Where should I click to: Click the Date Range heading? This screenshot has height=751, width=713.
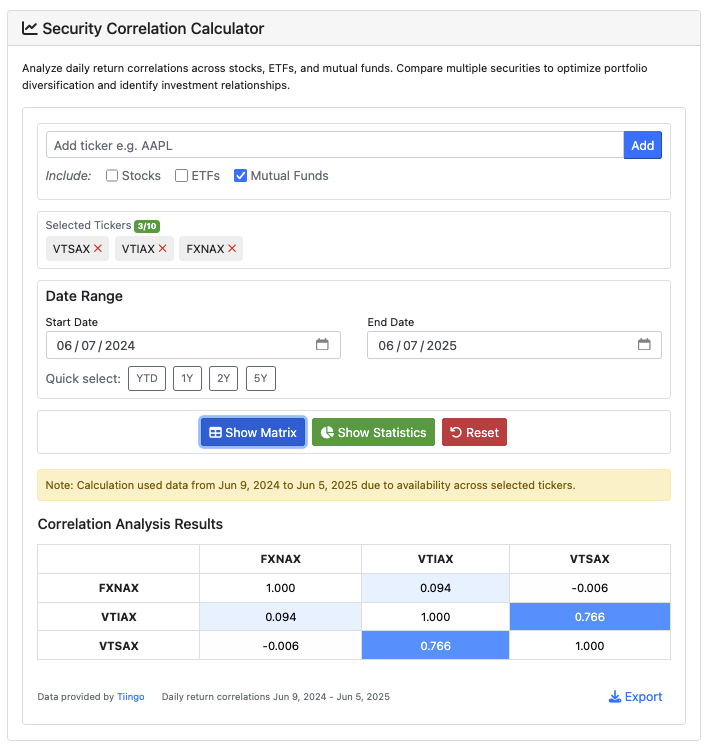click(84, 296)
